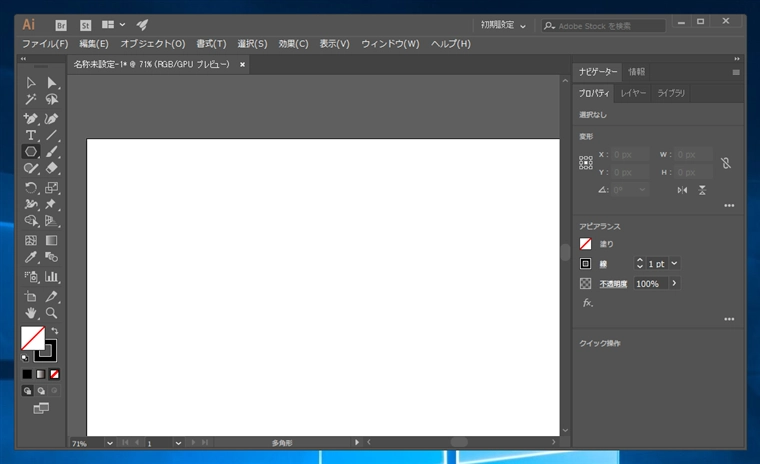The image size is (760, 464).
Task: Open the ウィンドウ(W) menu
Action: tap(390, 44)
